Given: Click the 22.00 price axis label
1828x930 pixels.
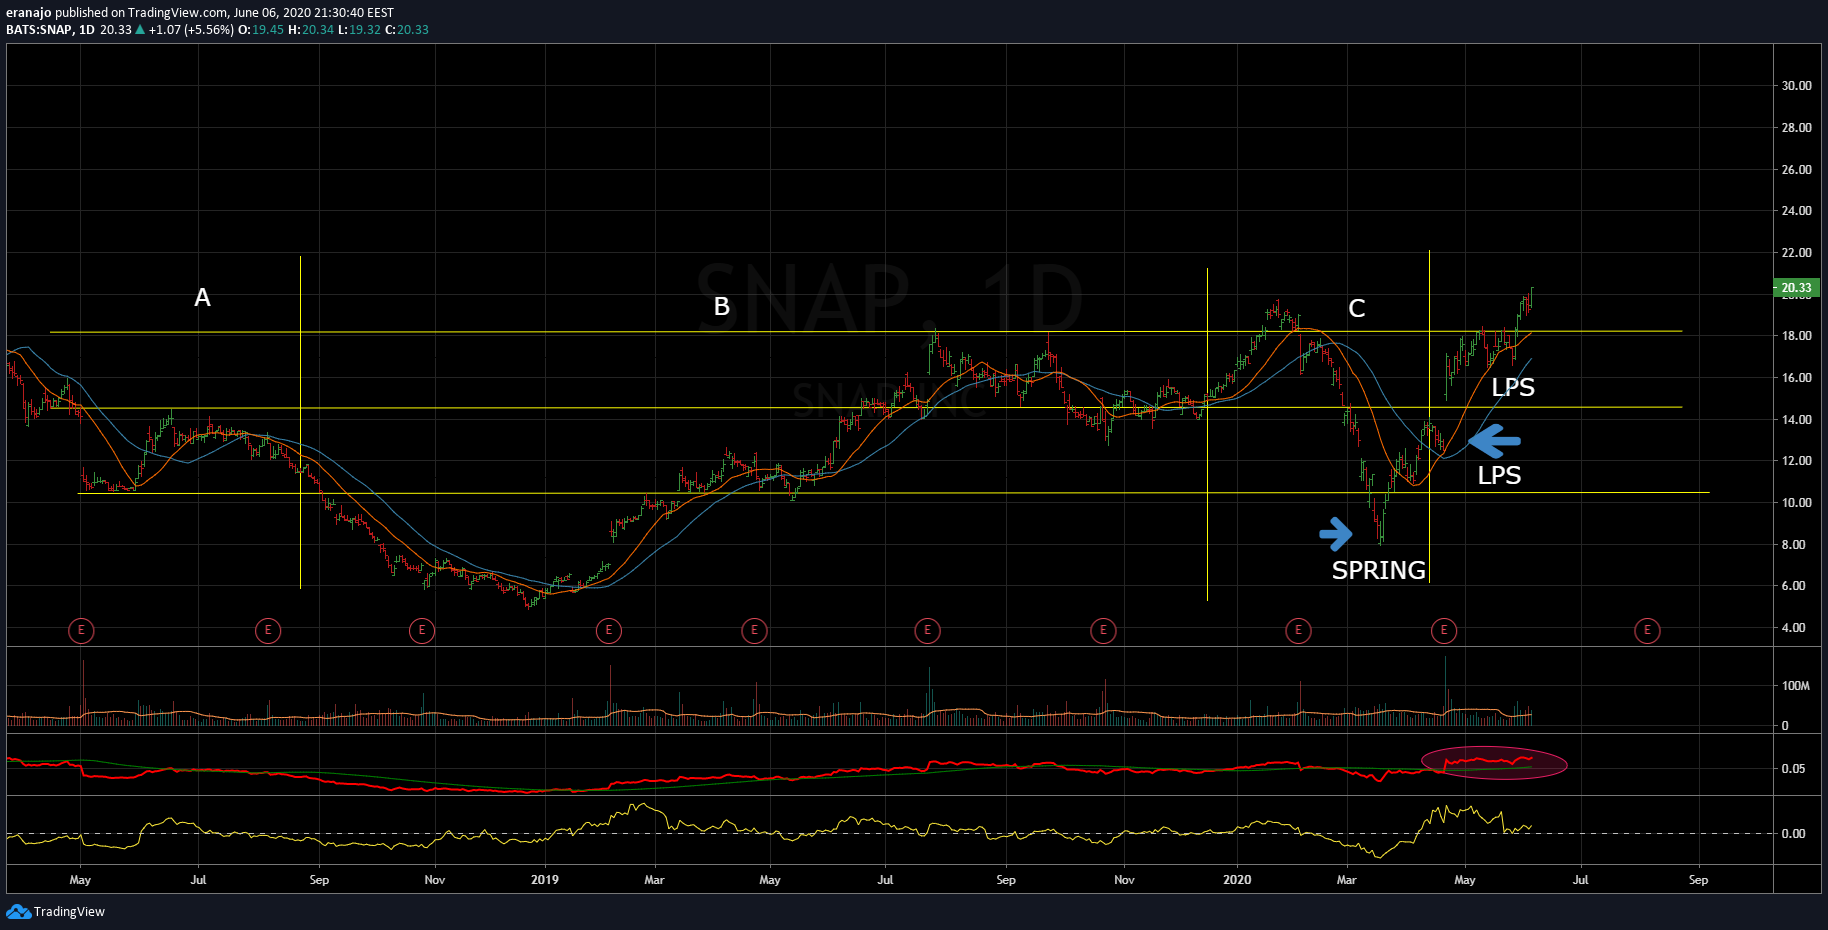Looking at the screenshot, I should (x=1796, y=253).
